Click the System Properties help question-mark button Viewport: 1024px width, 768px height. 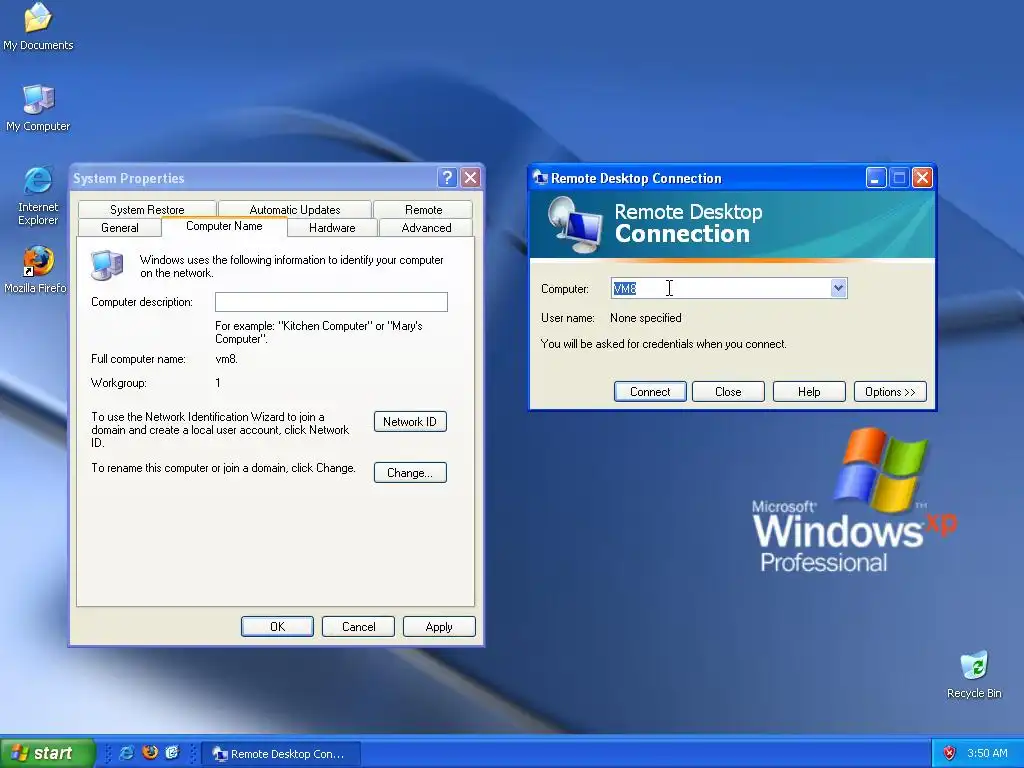[x=447, y=178]
